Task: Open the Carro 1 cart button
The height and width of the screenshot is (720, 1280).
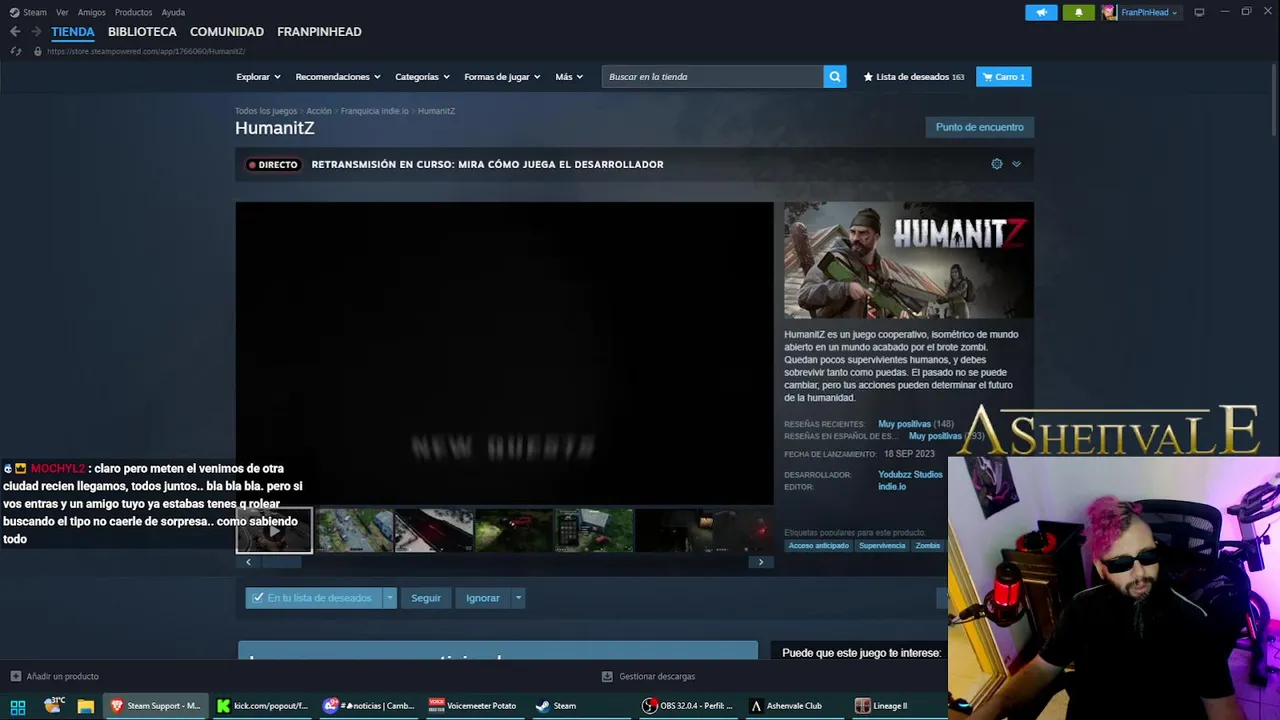Action: 1004,77
